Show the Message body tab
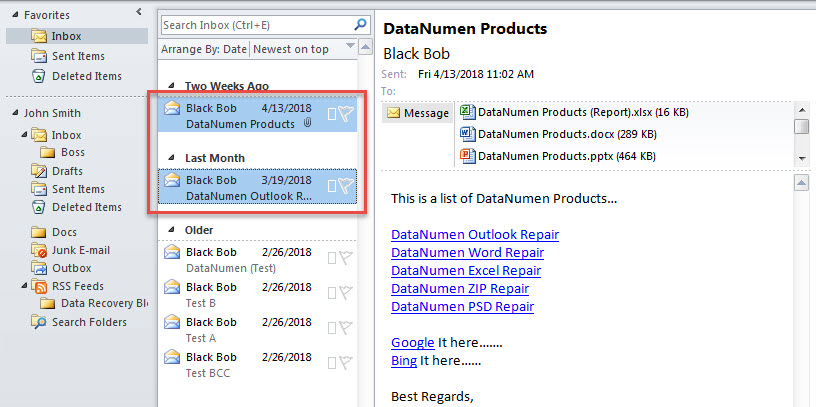Image resolution: width=816 pixels, height=407 pixels. [x=418, y=113]
